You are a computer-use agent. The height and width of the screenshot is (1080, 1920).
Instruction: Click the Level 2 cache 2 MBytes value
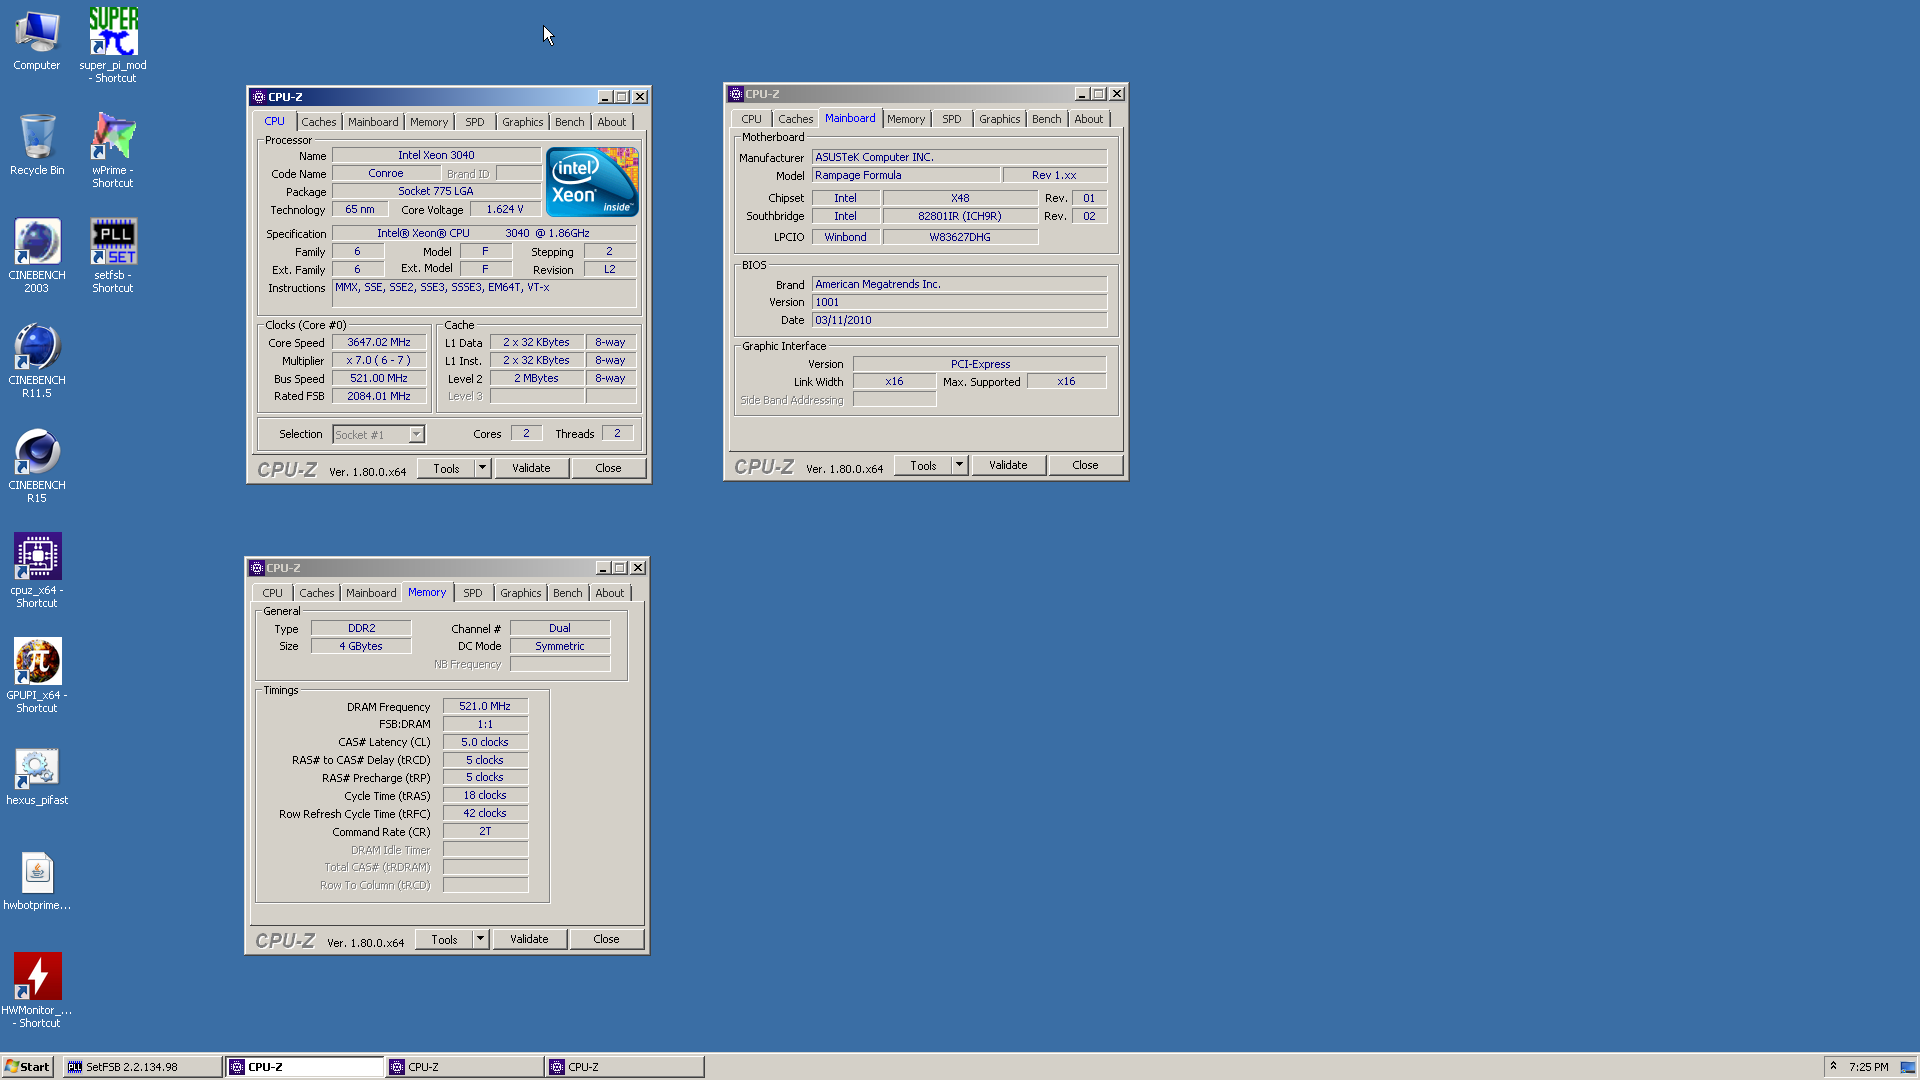tap(536, 378)
